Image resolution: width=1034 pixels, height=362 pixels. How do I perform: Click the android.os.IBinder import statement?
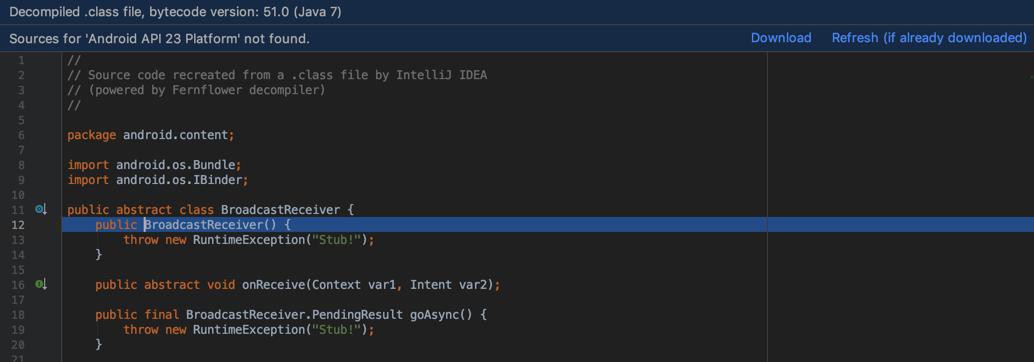[158, 180]
